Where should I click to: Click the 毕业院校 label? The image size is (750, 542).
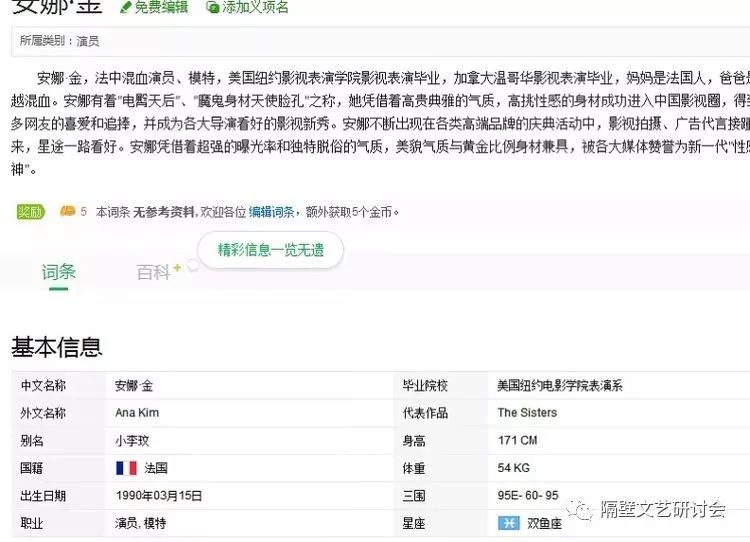[x=425, y=386]
